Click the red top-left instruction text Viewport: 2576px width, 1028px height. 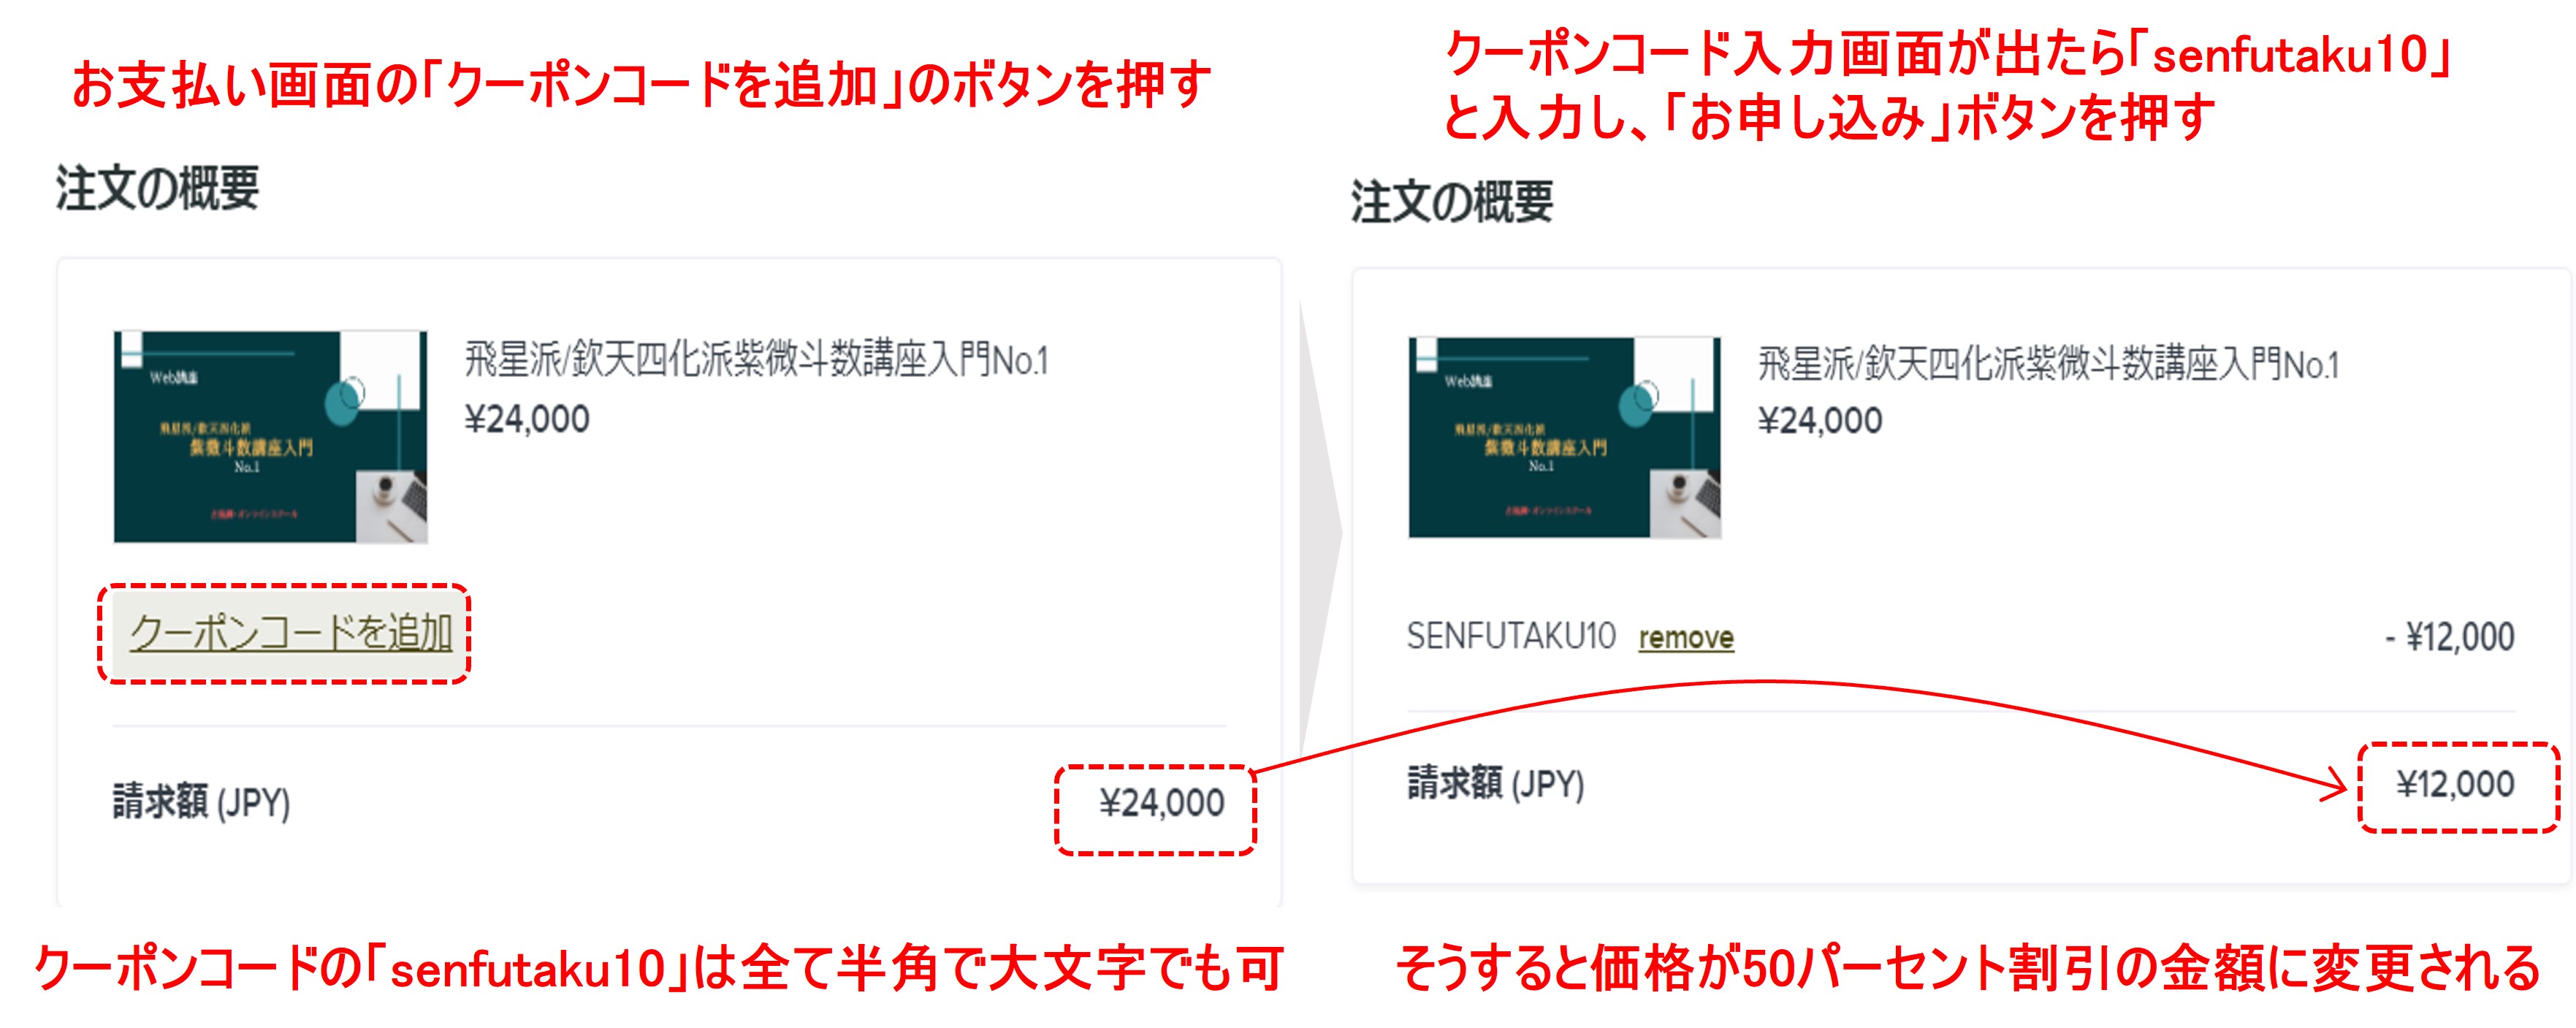pos(641,85)
